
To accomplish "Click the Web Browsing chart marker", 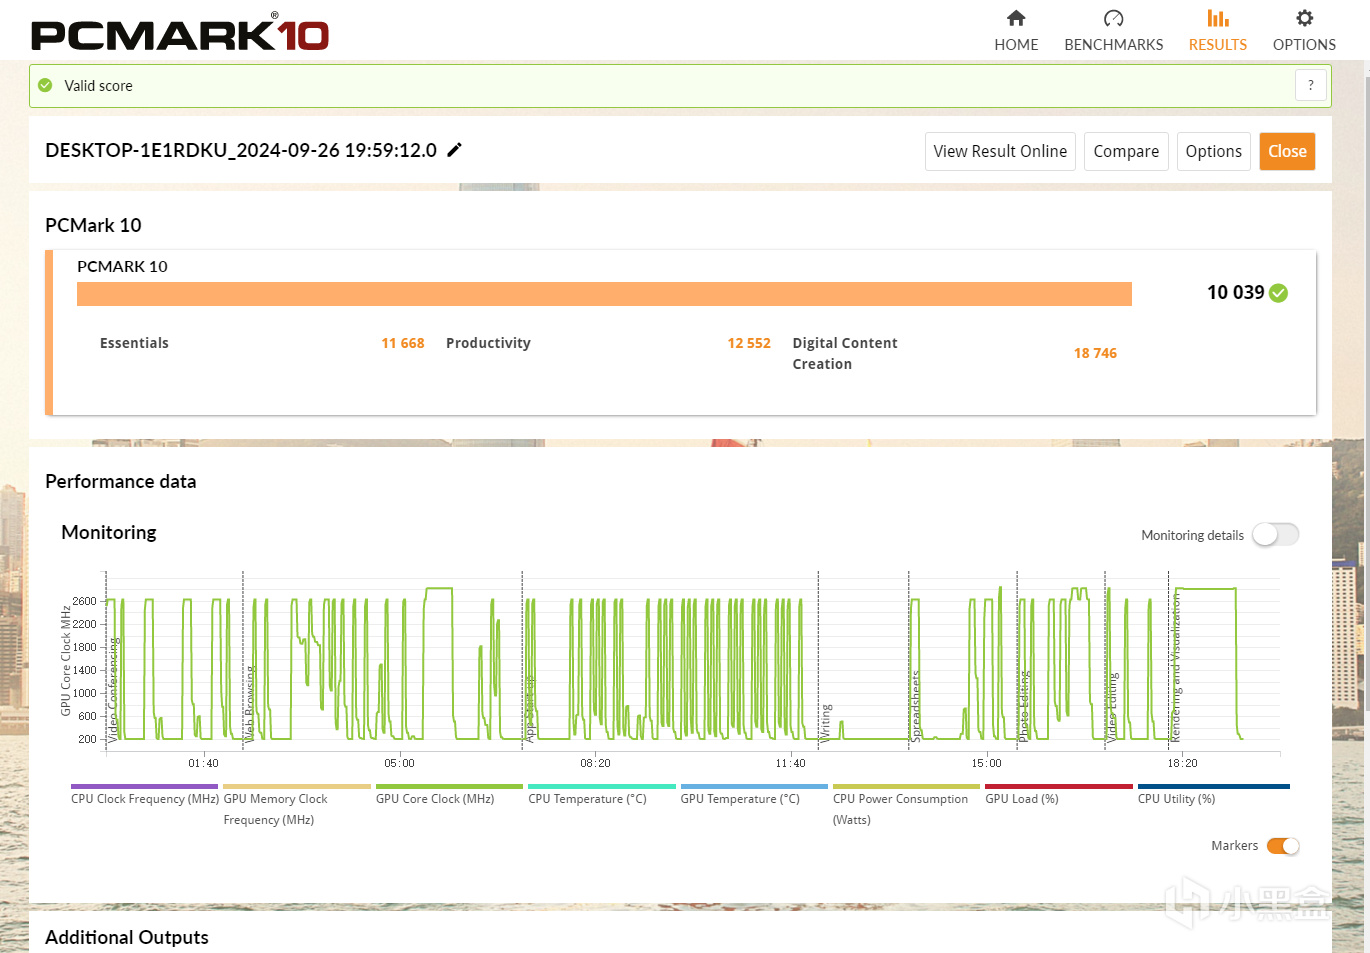I will coord(250,702).
